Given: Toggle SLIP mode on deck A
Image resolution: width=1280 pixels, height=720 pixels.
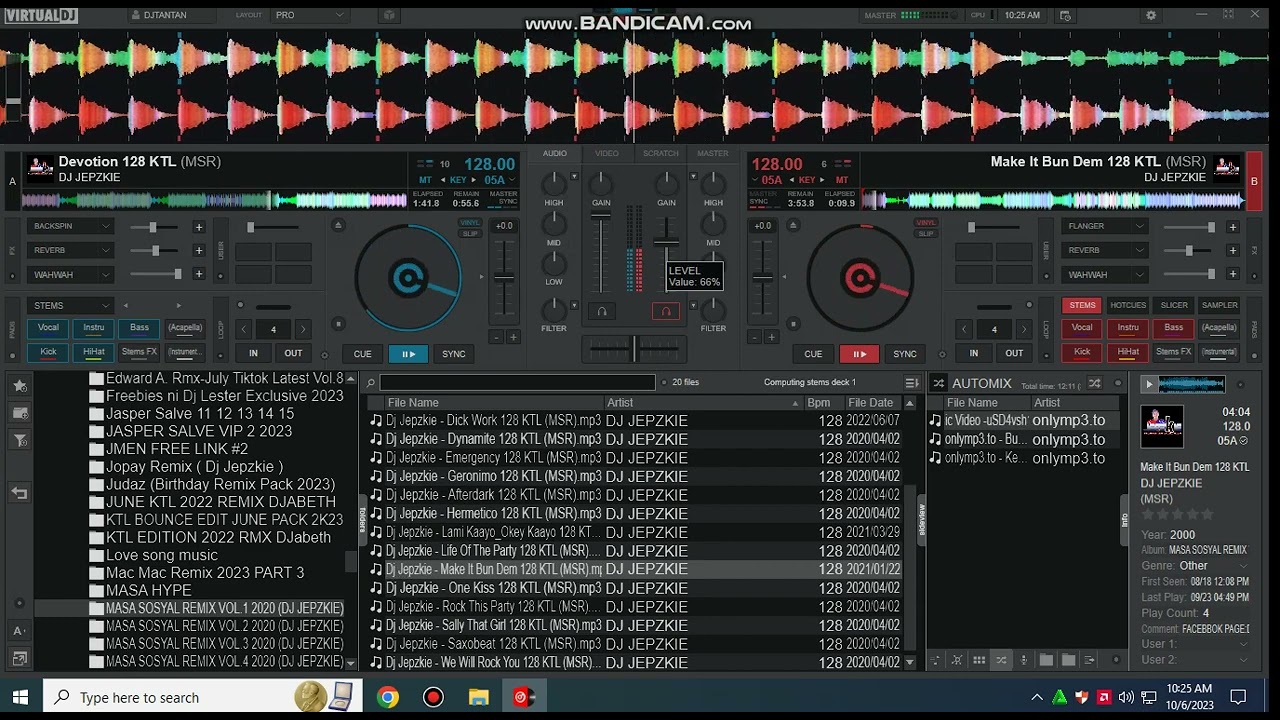Looking at the screenshot, I should click(x=469, y=233).
